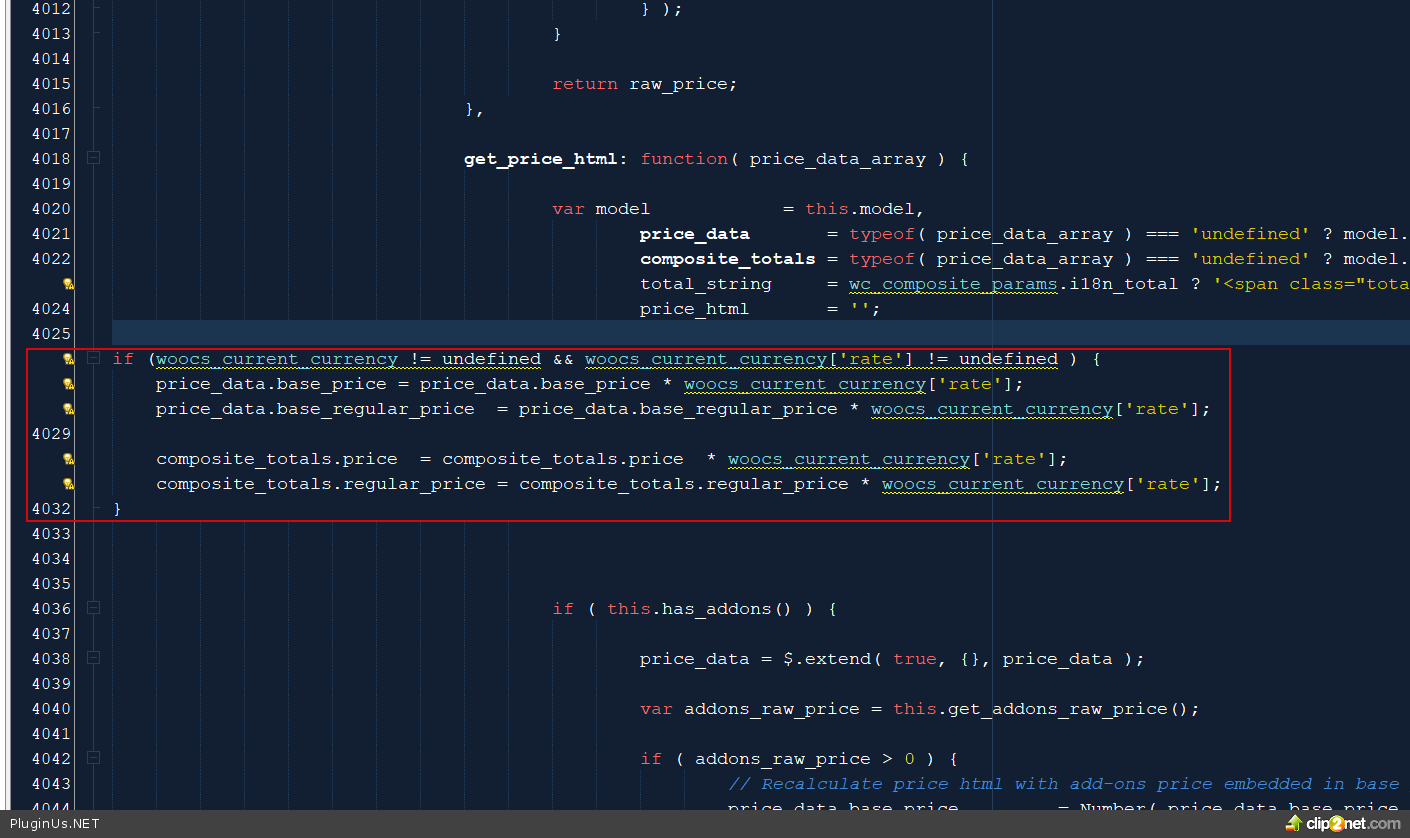Open hint lightbulb beside 'price_data.base_price =' line
1410x838 pixels.
click(x=68, y=384)
